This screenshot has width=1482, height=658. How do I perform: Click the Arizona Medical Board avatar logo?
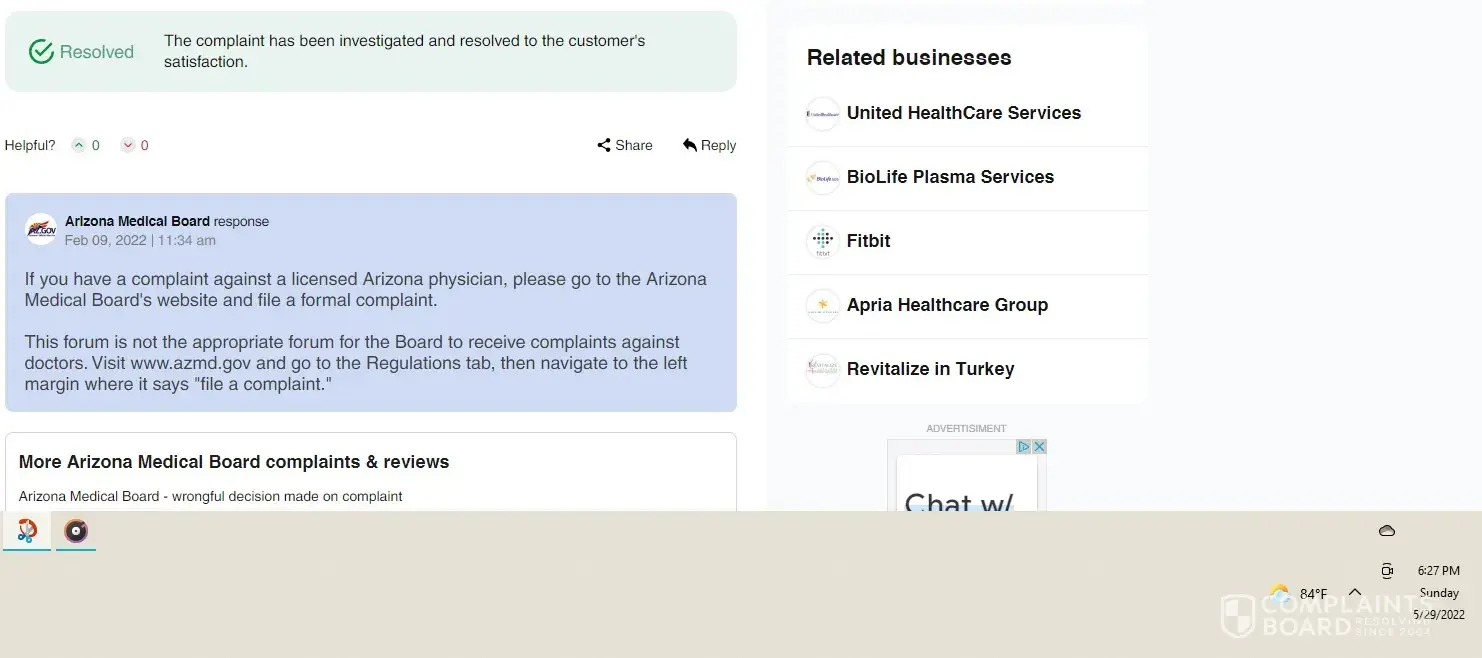click(41, 229)
